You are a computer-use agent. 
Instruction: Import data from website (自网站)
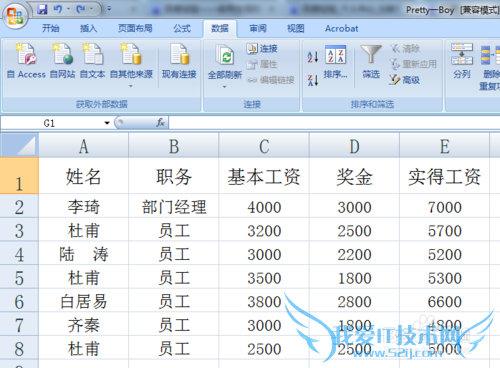click(62, 61)
